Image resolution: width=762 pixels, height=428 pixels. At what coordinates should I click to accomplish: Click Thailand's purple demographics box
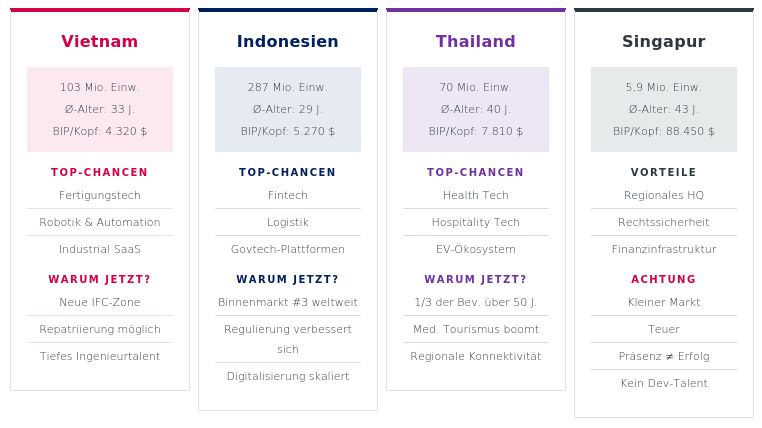click(x=476, y=109)
